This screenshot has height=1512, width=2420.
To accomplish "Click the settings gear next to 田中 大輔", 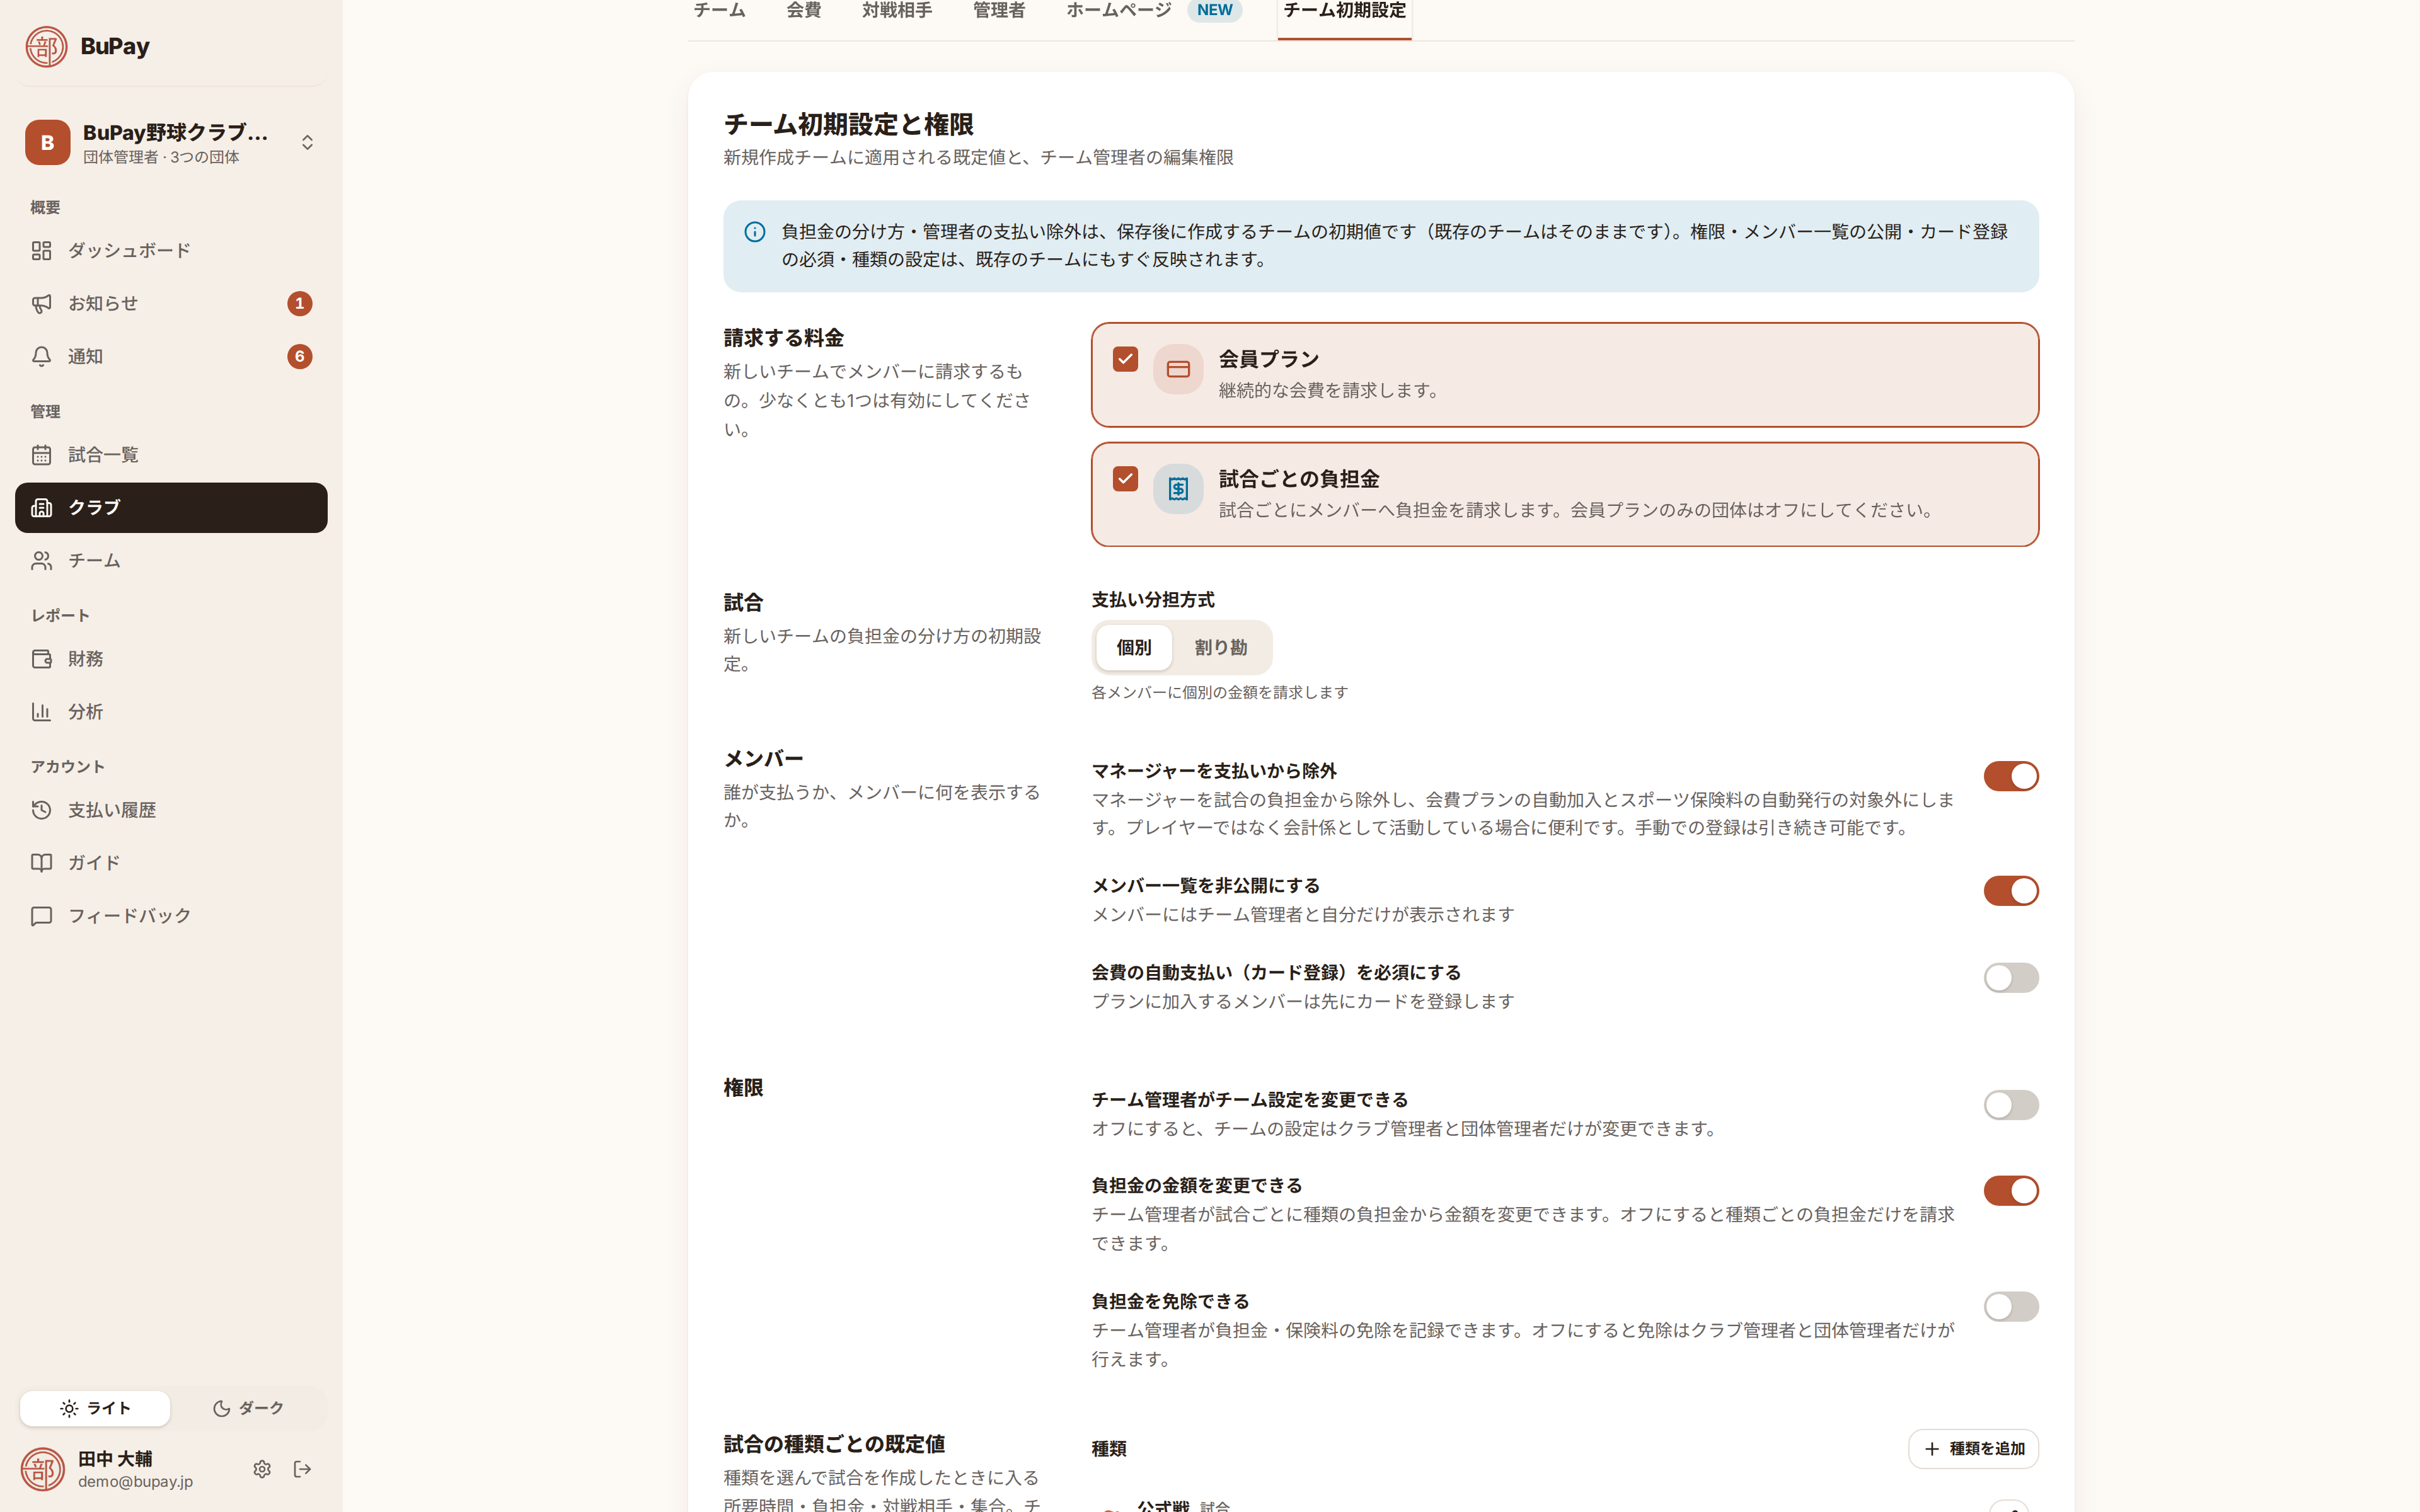I will 262,1469.
